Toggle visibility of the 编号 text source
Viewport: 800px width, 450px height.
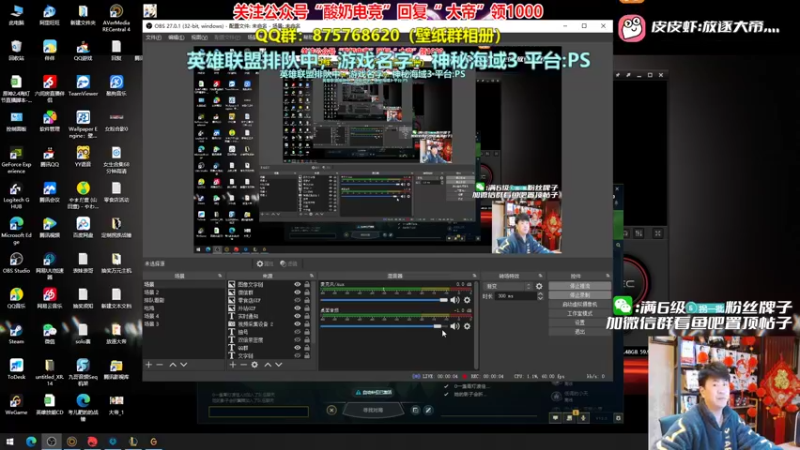[297, 332]
